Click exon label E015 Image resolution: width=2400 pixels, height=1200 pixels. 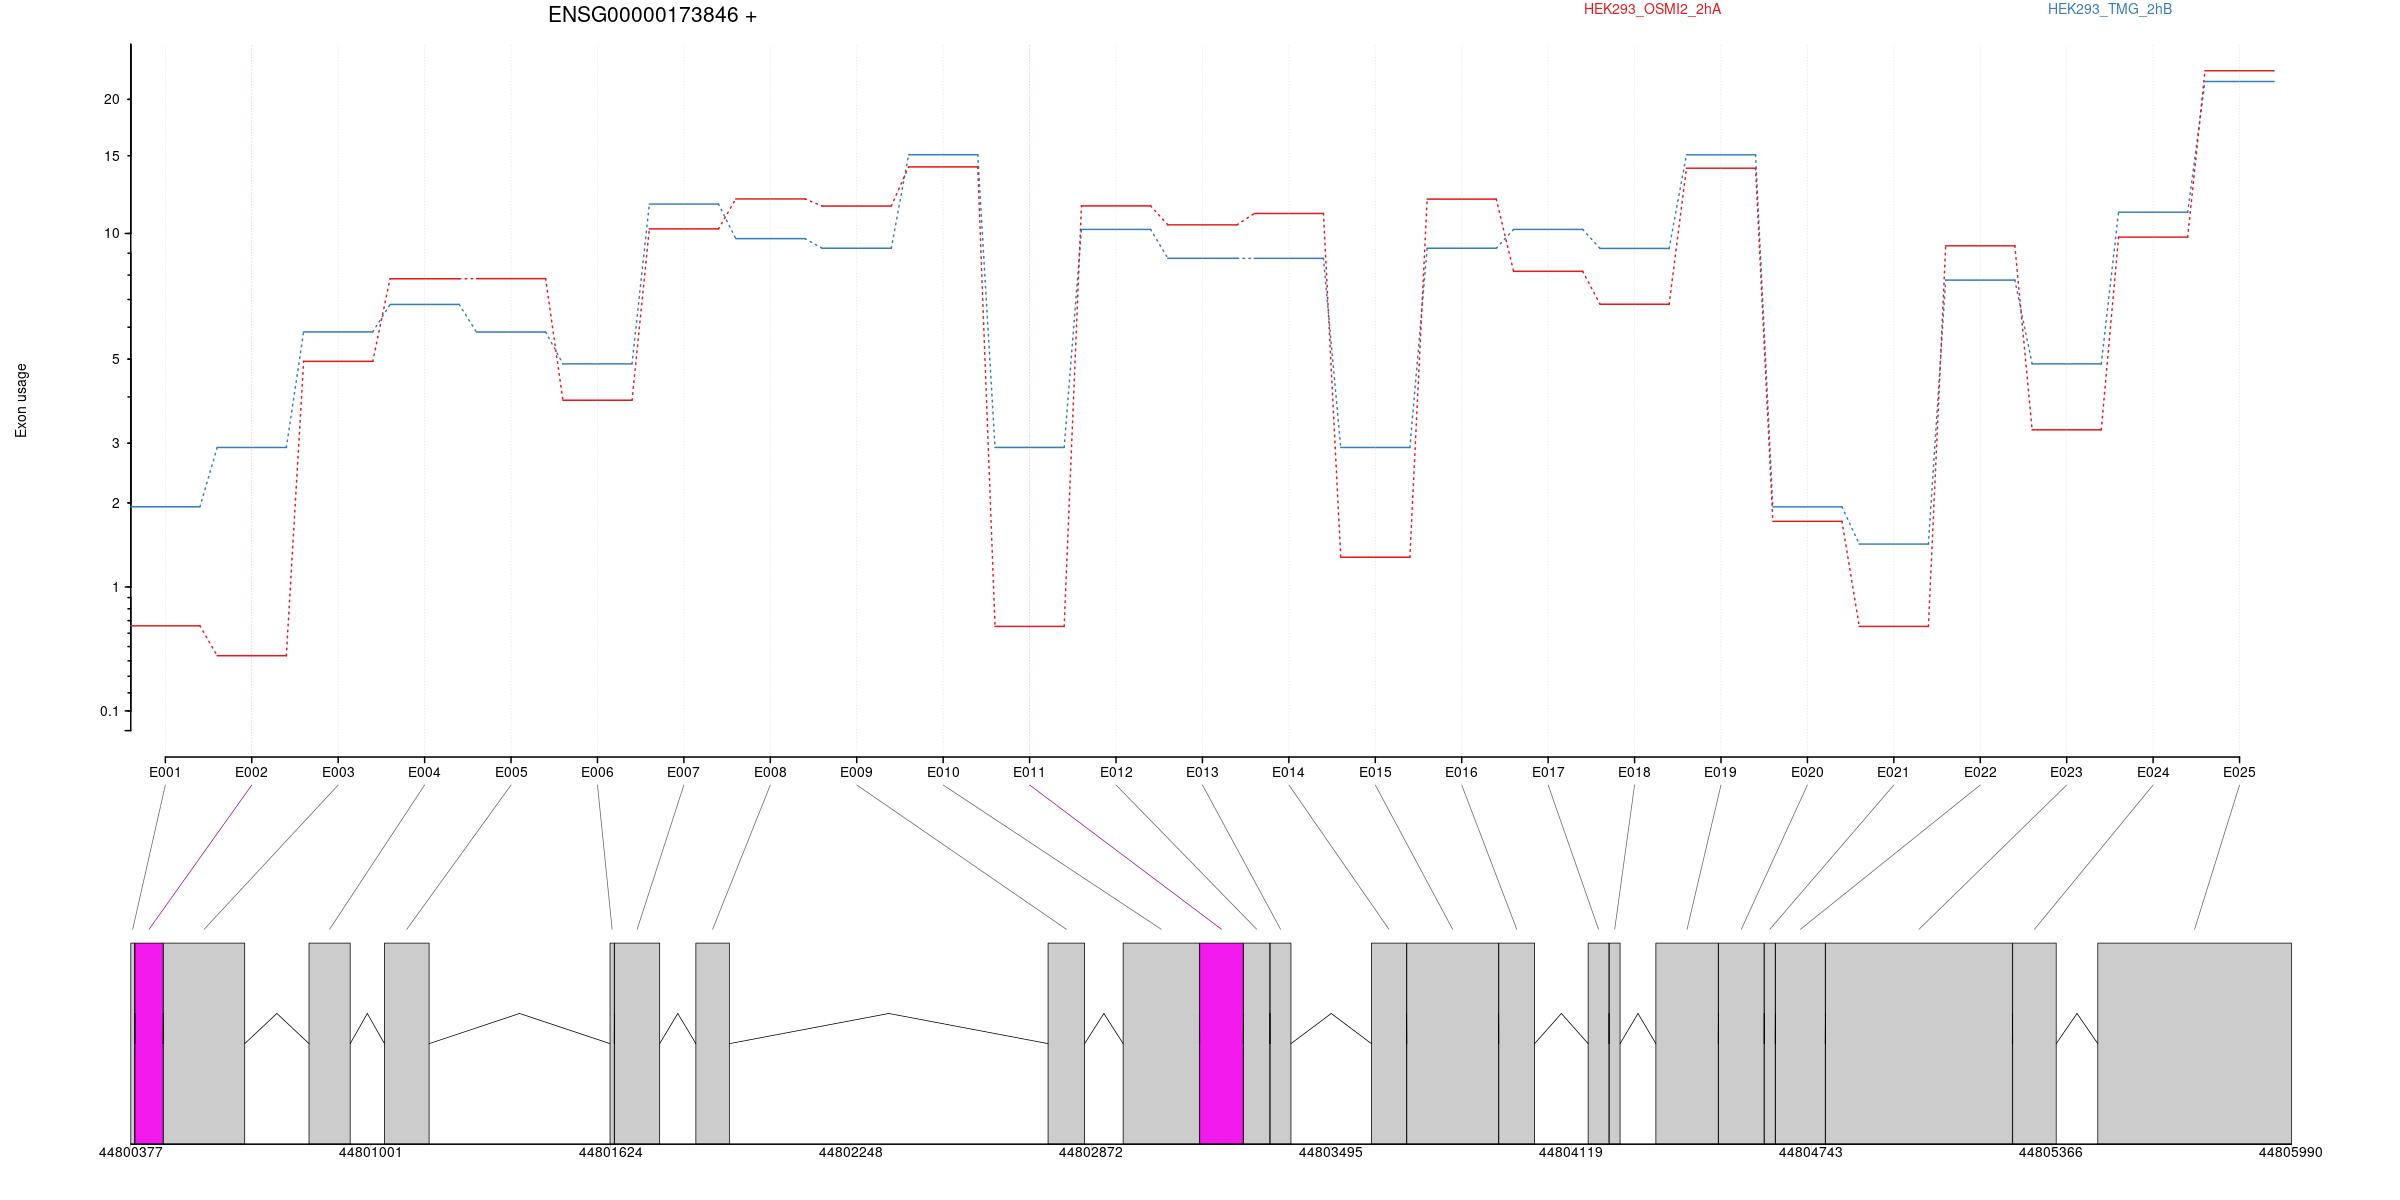coord(1375,772)
